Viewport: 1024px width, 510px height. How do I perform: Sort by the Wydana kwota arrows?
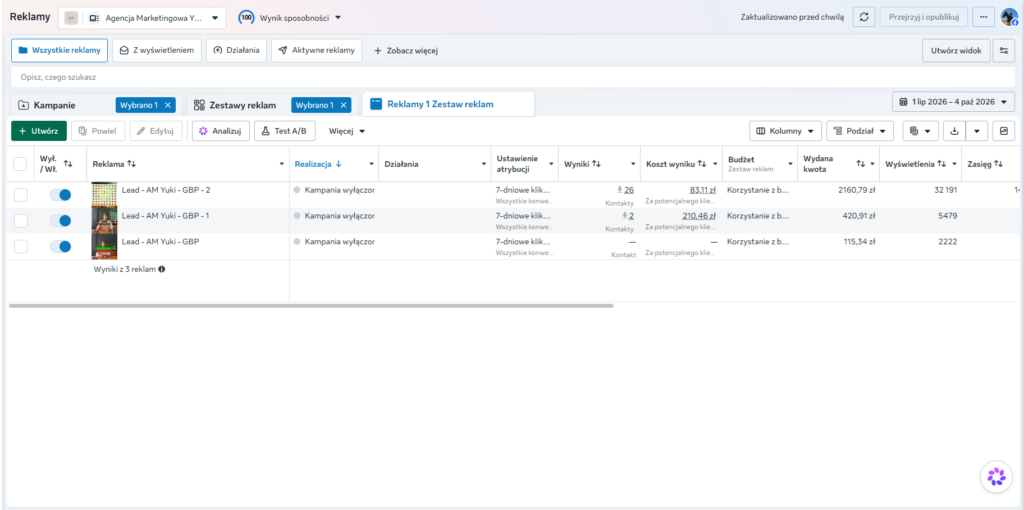point(860,164)
